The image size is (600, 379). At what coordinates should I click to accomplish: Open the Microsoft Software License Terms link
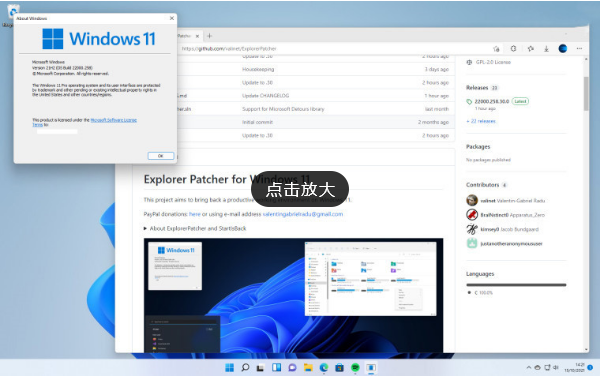[114, 120]
